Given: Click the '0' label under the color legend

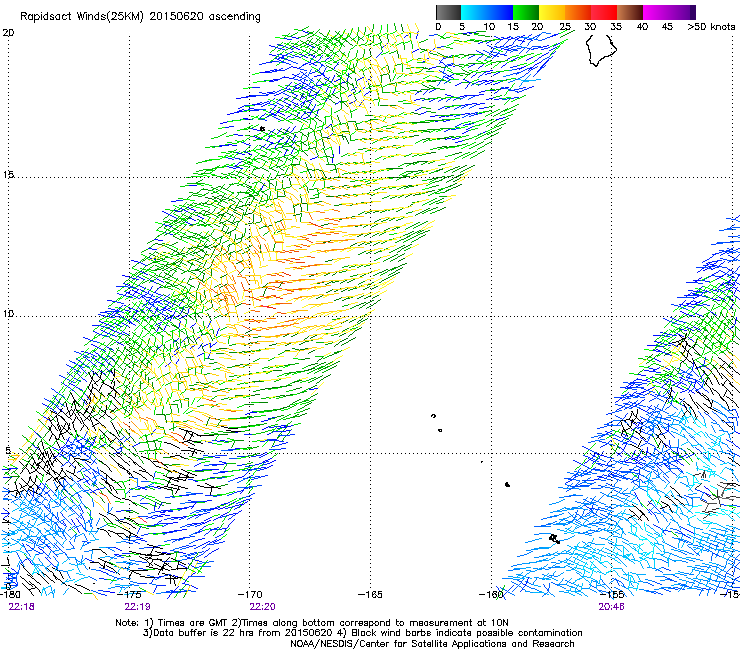Looking at the screenshot, I should pos(438,26).
